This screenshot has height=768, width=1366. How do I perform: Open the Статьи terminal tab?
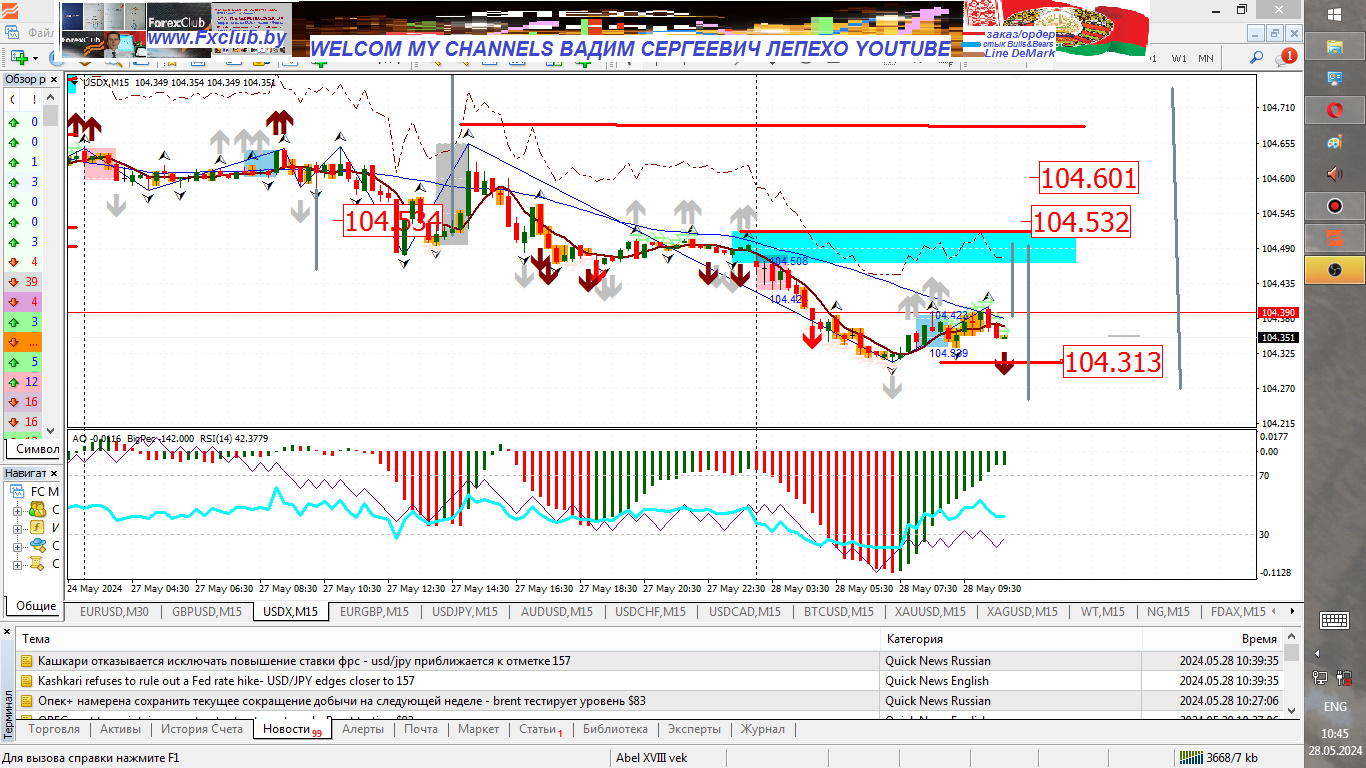pos(540,729)
